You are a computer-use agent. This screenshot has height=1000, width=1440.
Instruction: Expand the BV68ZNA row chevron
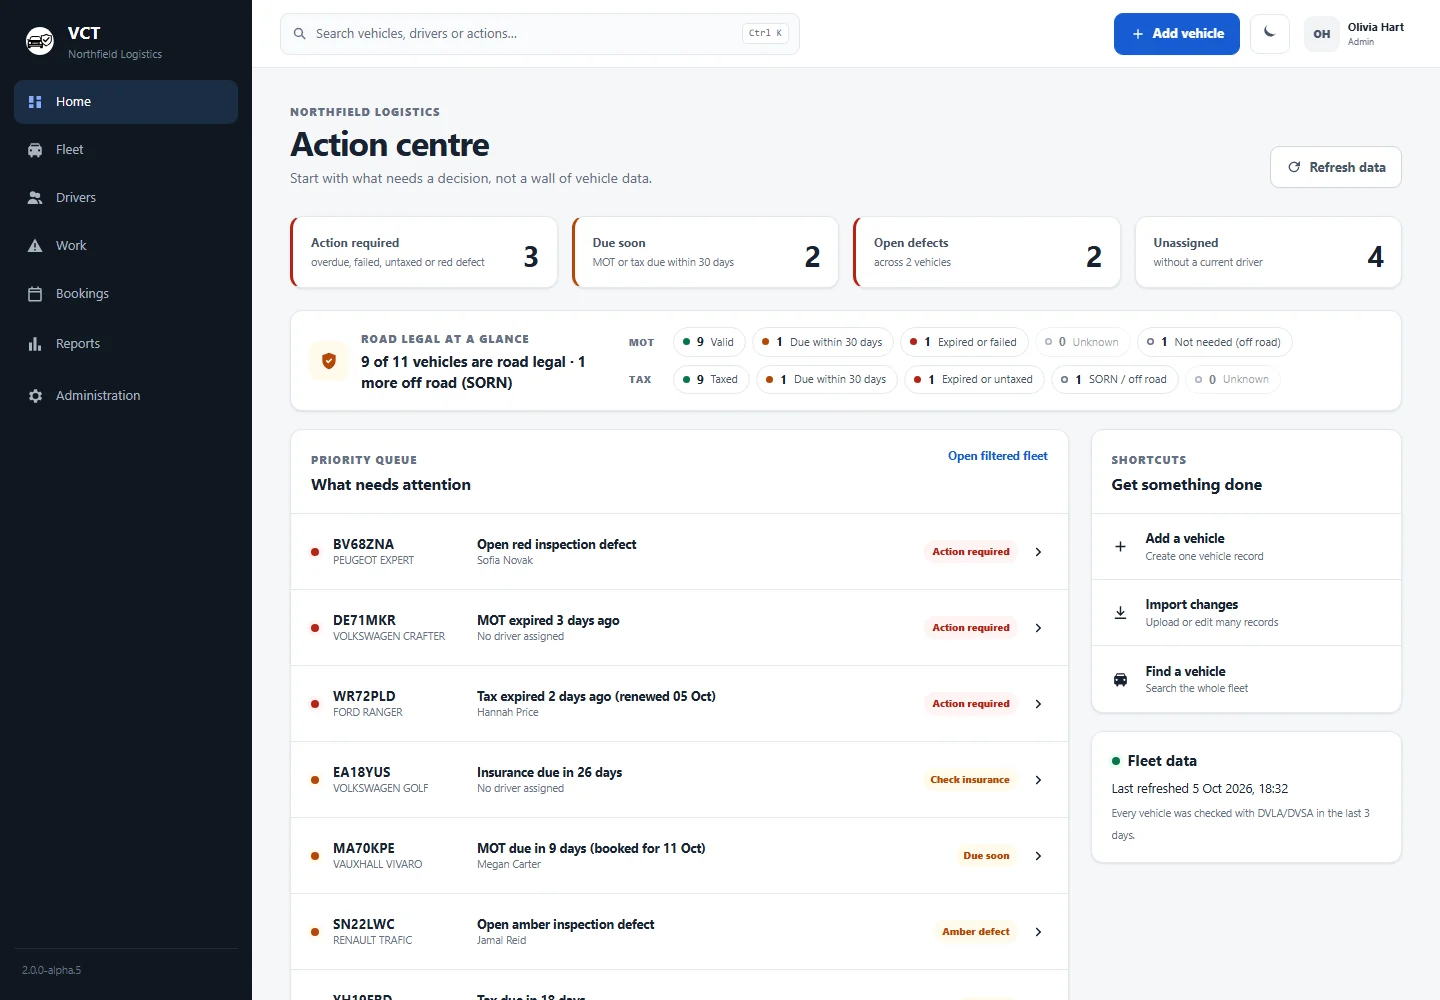tap(1038, 552)
